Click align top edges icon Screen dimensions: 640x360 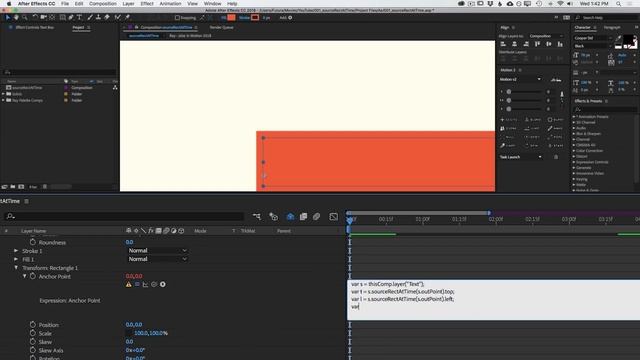point(538,44)
